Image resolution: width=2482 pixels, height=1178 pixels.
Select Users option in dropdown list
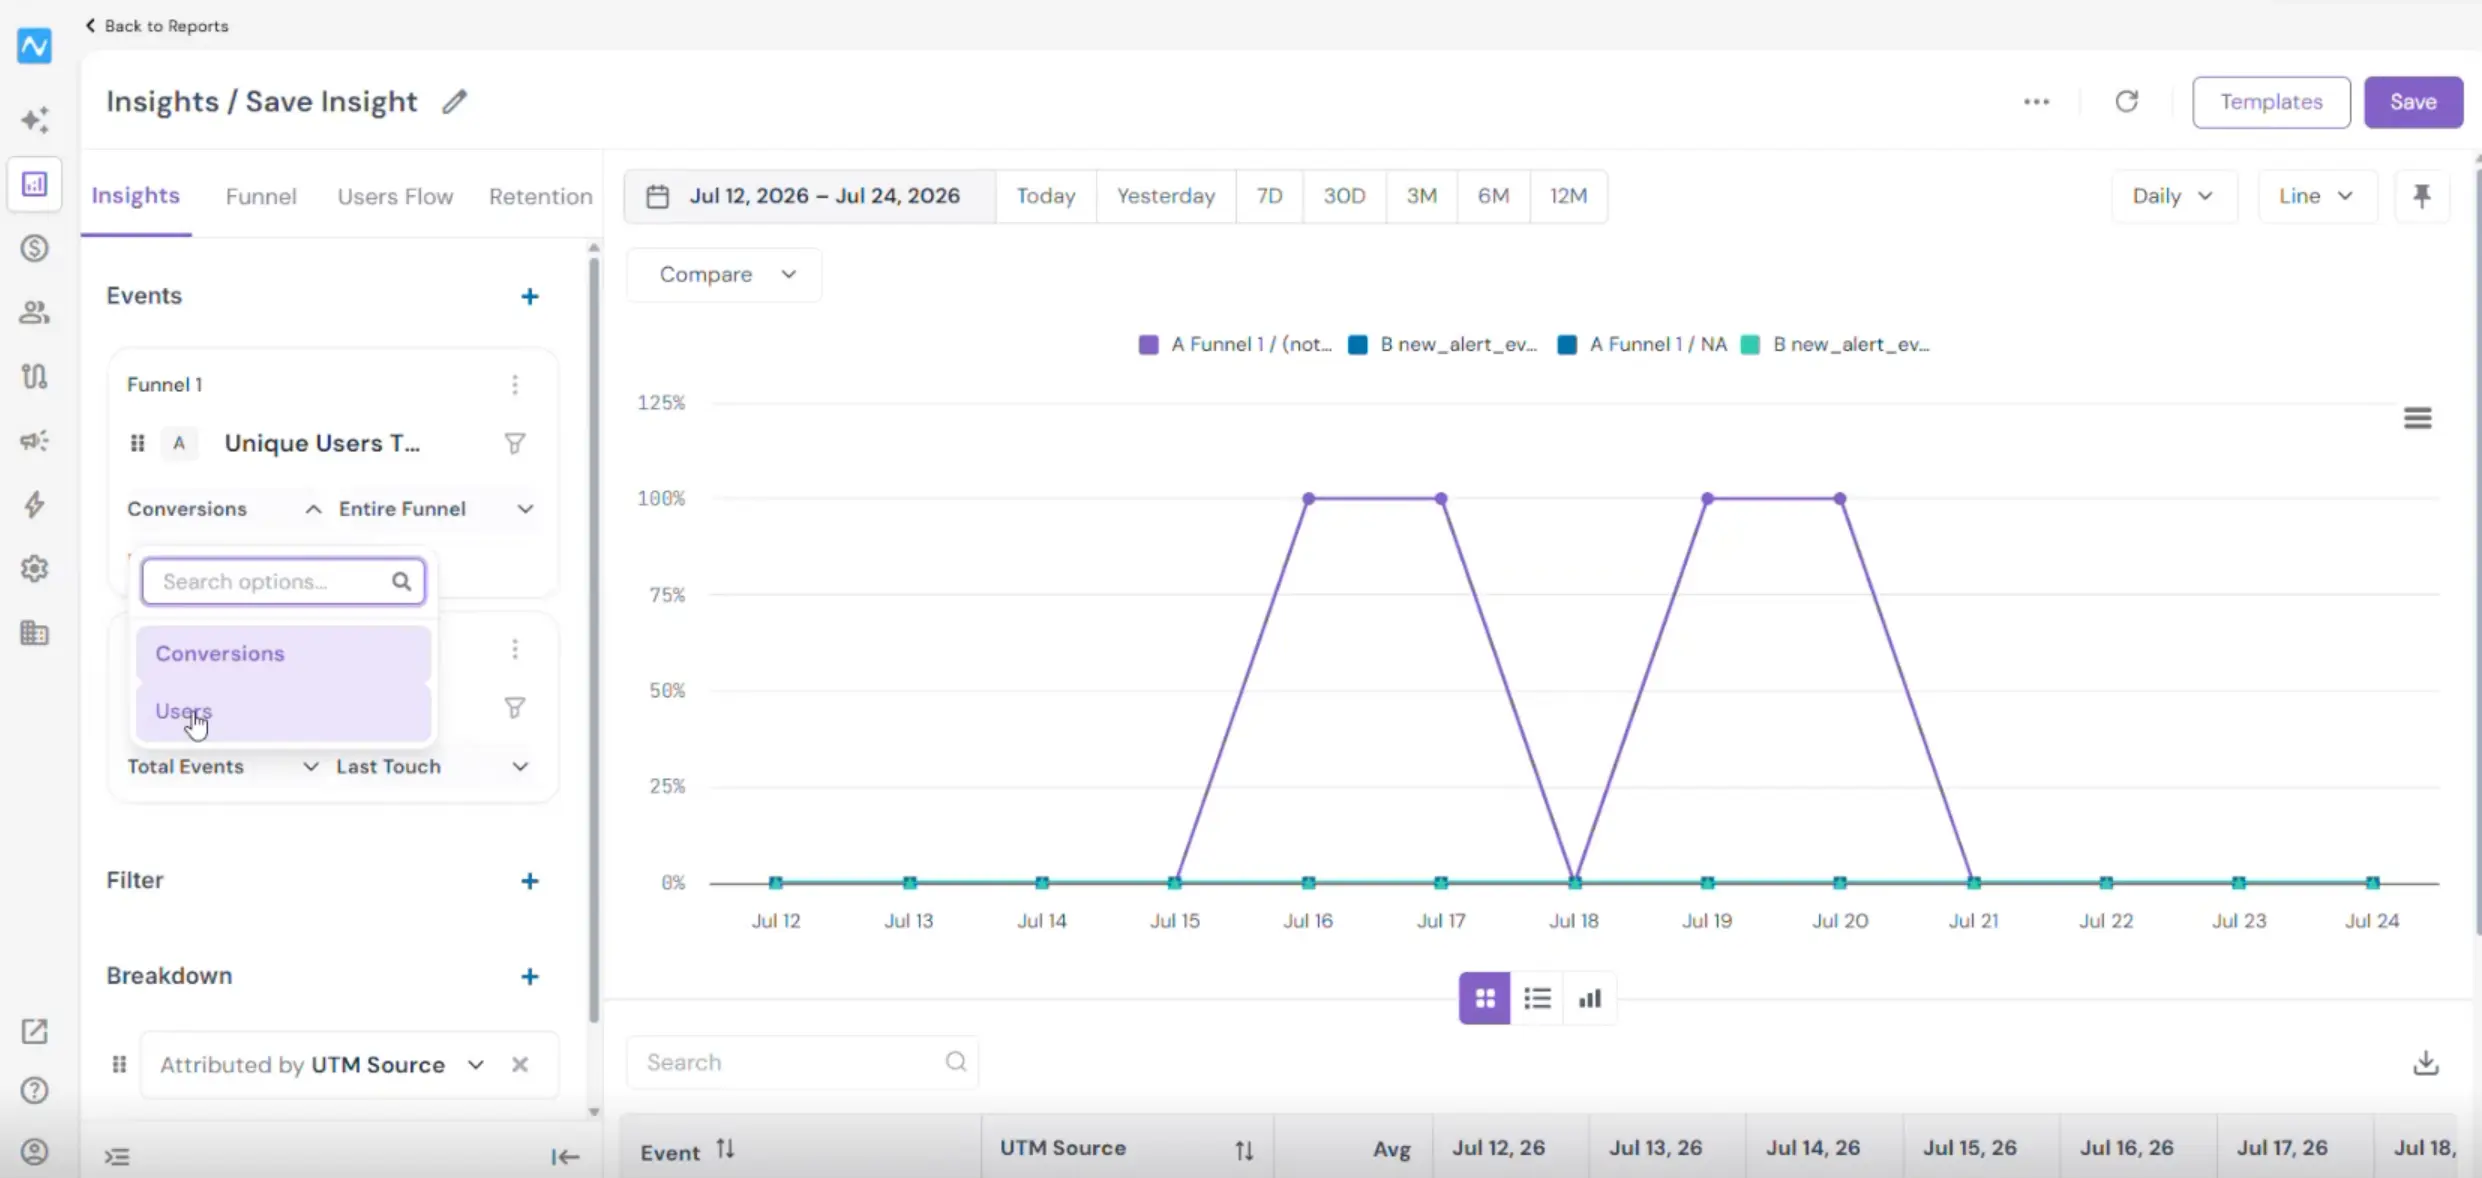[x=283, y=712]
